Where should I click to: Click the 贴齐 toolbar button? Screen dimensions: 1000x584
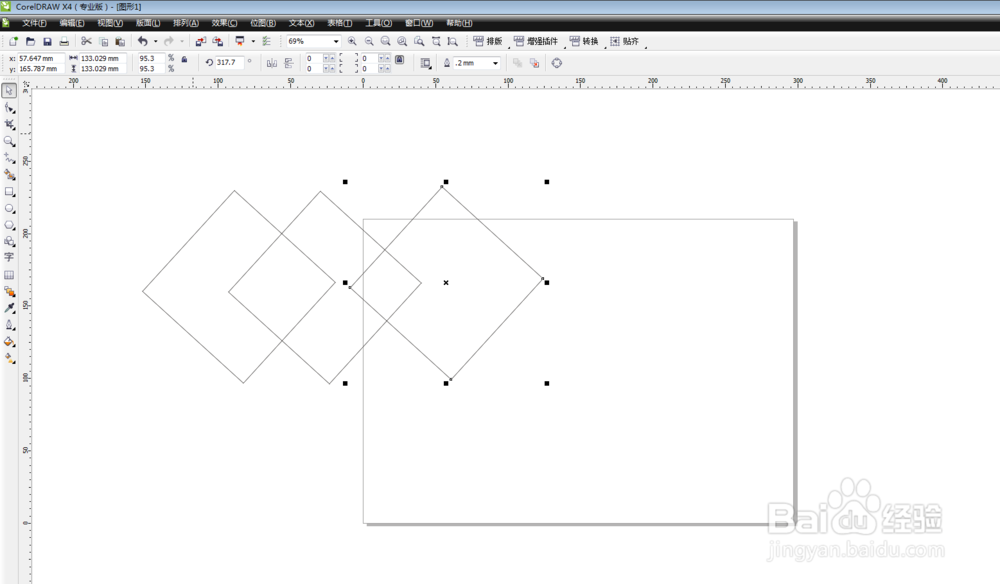point(624,41)
